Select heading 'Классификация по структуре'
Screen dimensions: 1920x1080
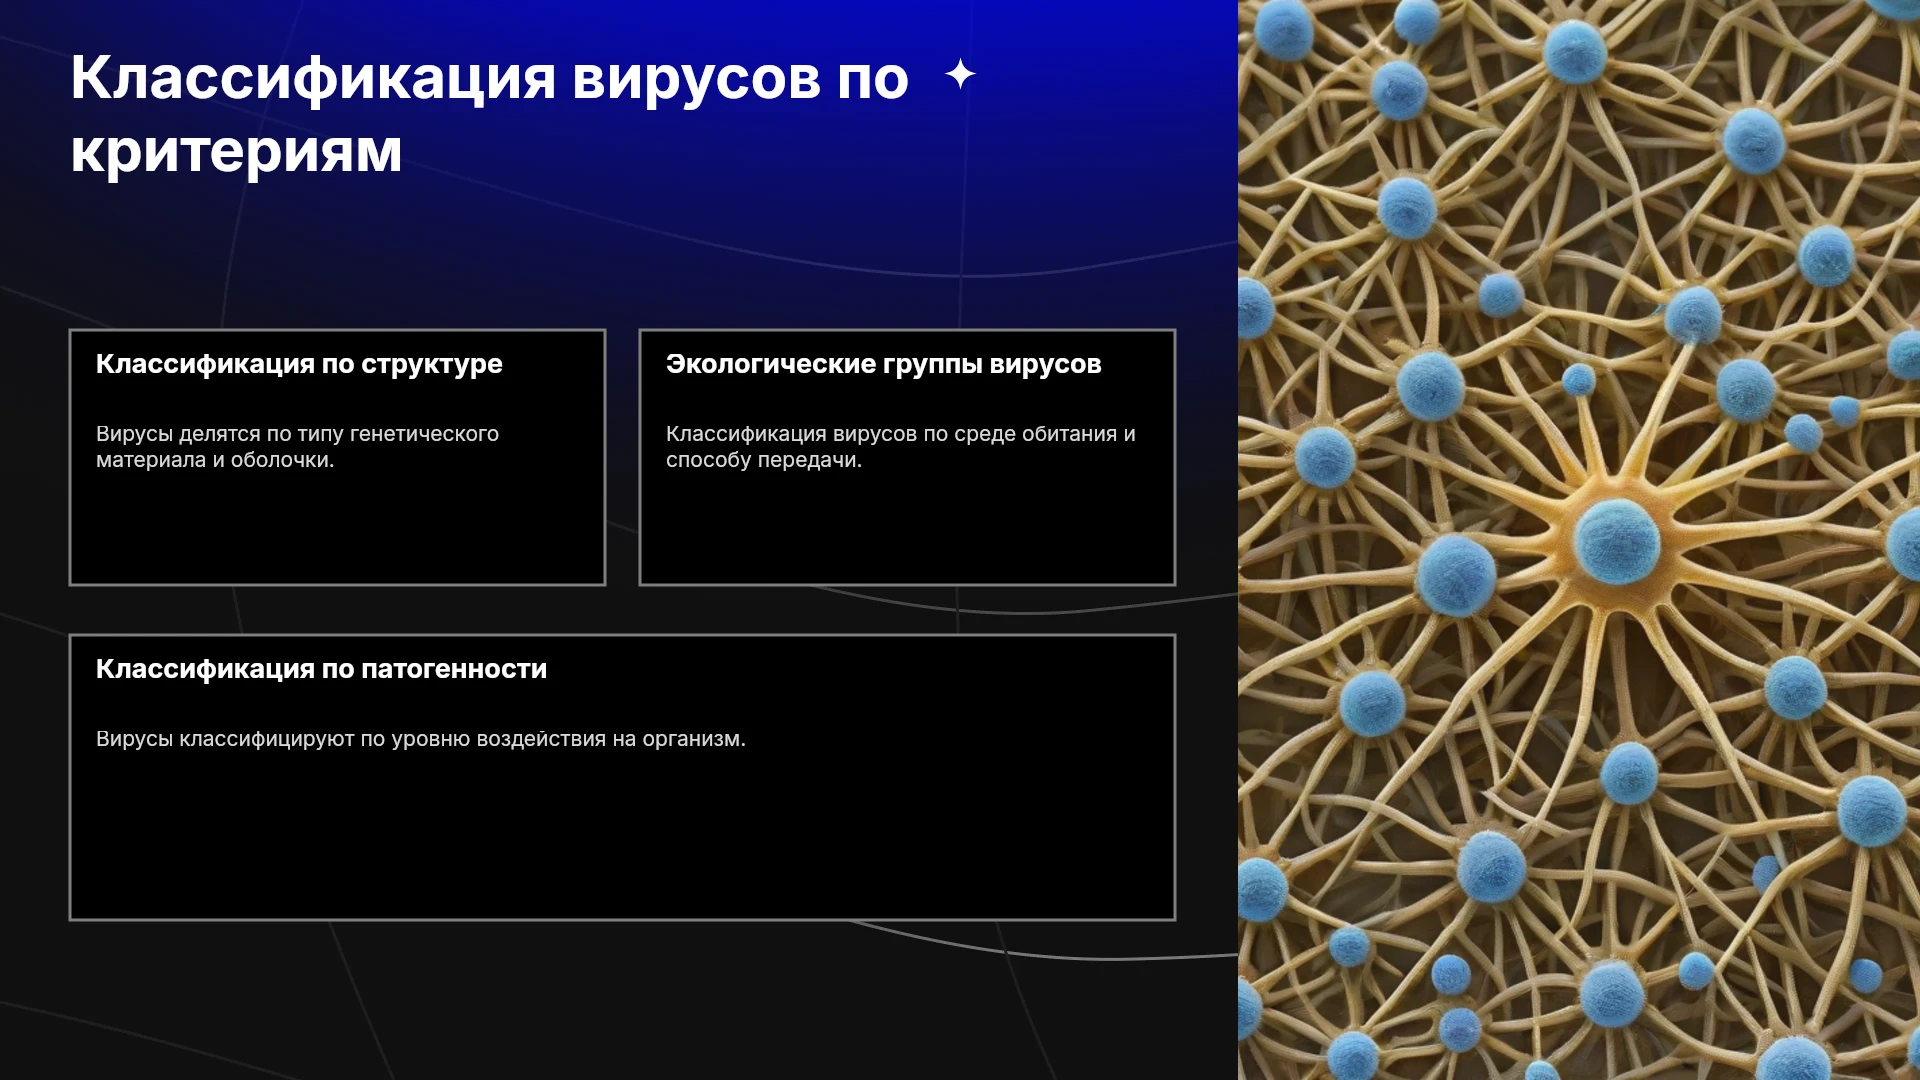(299, 364)
